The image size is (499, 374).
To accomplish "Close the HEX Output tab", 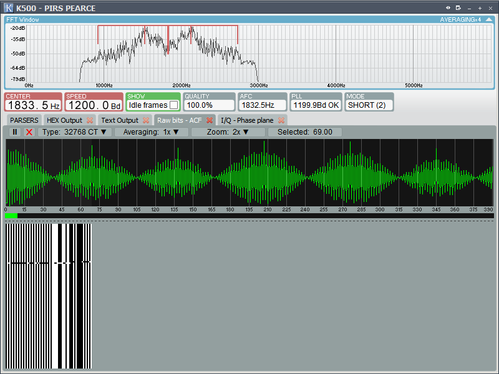I will click(x=90, y=120).
